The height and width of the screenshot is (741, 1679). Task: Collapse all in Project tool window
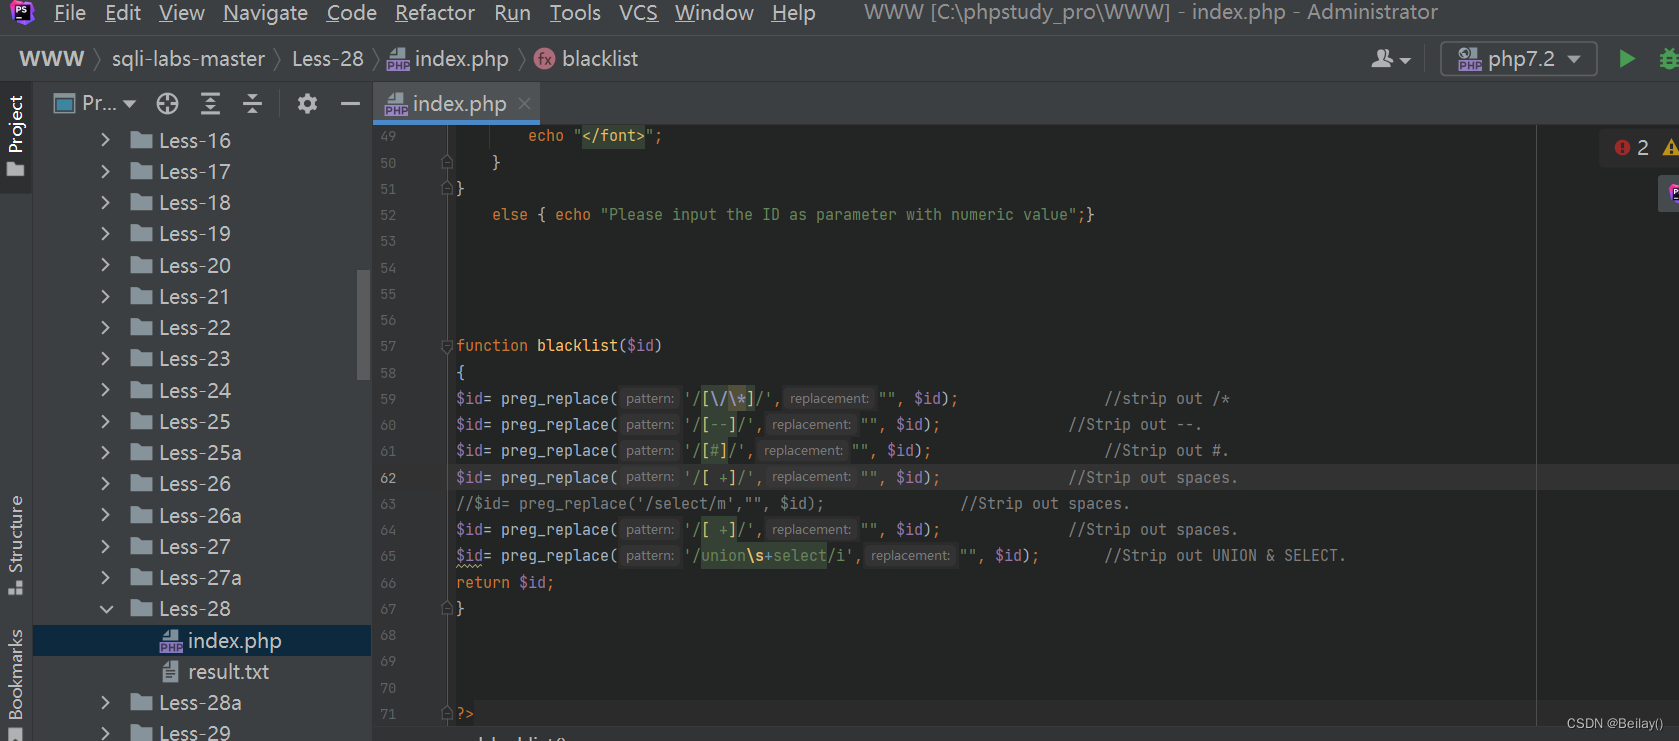252,104
